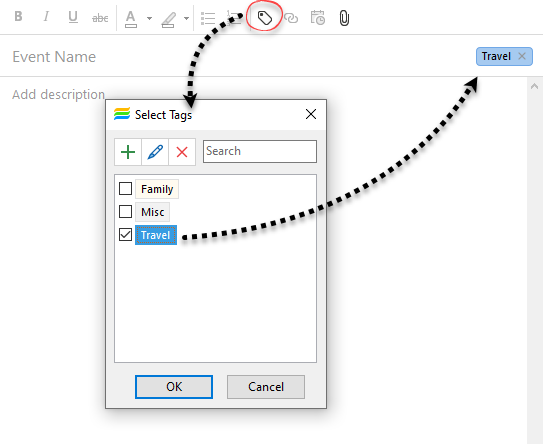Cancel the Select Tags dialog
Image resolution: width=543 pixels, height=444 pixels.
point(266,387)
